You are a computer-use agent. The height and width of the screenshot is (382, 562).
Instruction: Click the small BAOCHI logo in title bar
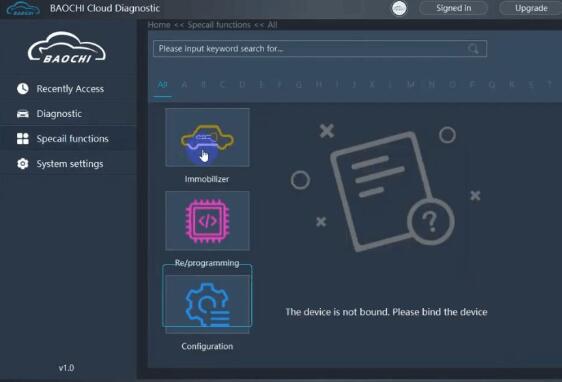(23, 9)
